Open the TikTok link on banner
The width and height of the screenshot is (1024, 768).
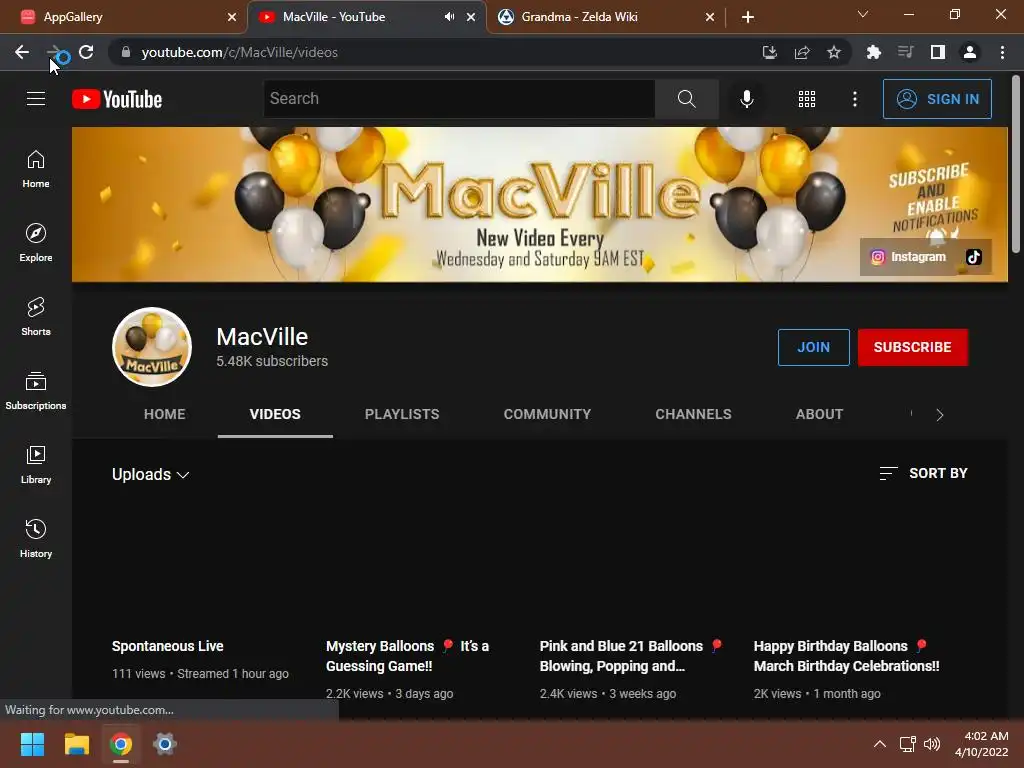(x=974, y=257)
